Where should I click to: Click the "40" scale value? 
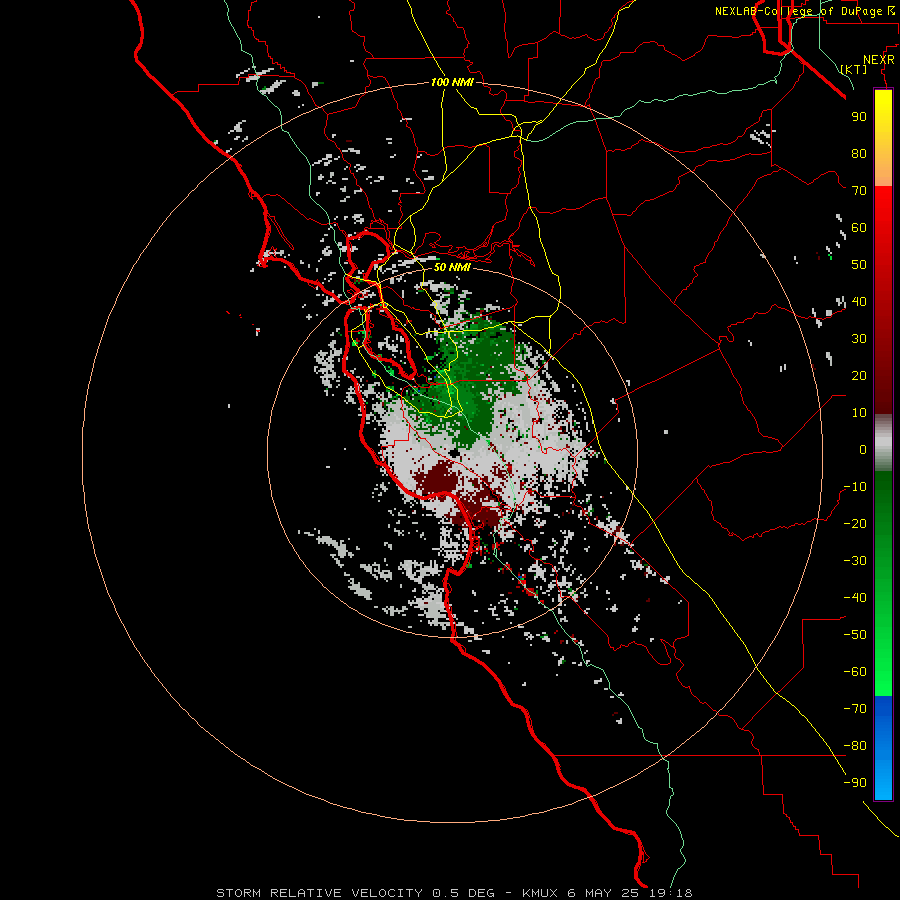click(859, 301)
